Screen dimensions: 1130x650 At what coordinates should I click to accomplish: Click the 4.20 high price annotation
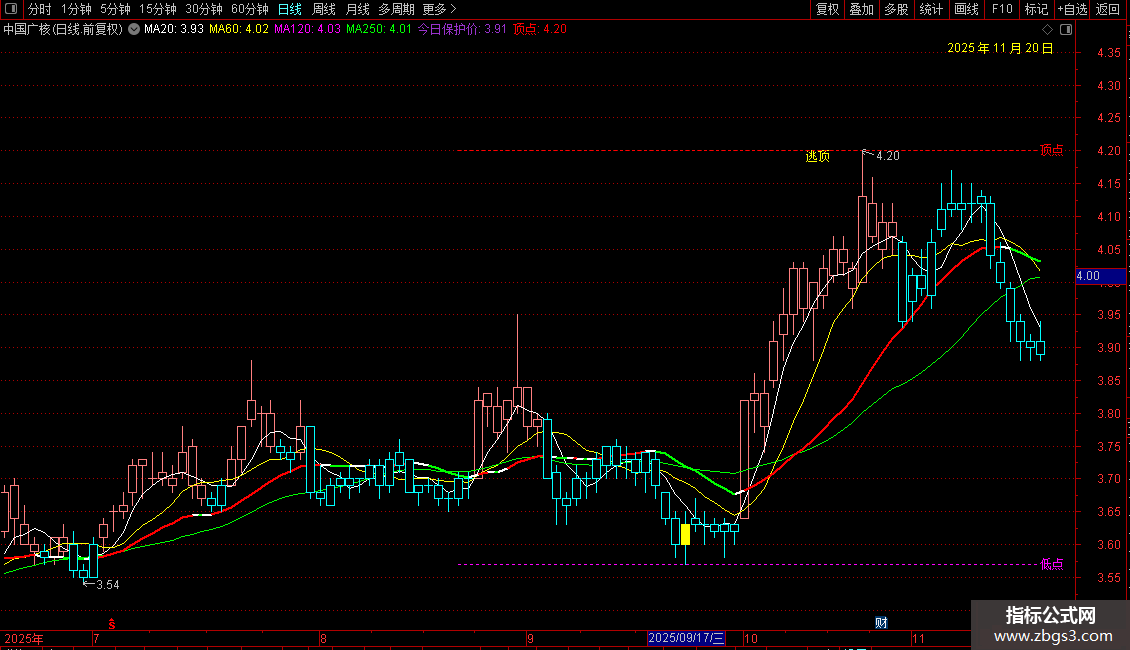tap(888, 156)
